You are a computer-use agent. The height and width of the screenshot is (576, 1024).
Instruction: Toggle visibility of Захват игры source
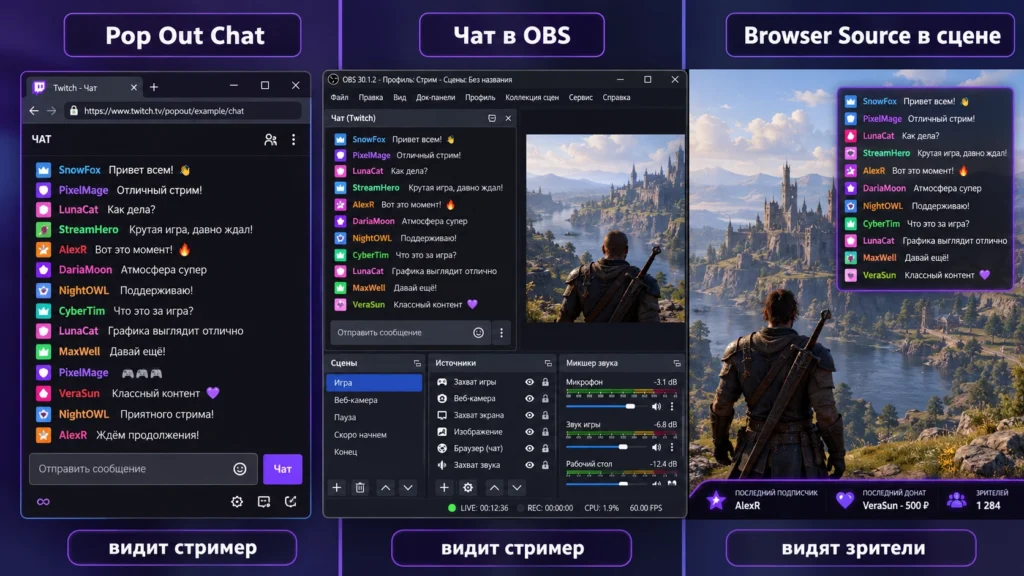click(529, 382)
